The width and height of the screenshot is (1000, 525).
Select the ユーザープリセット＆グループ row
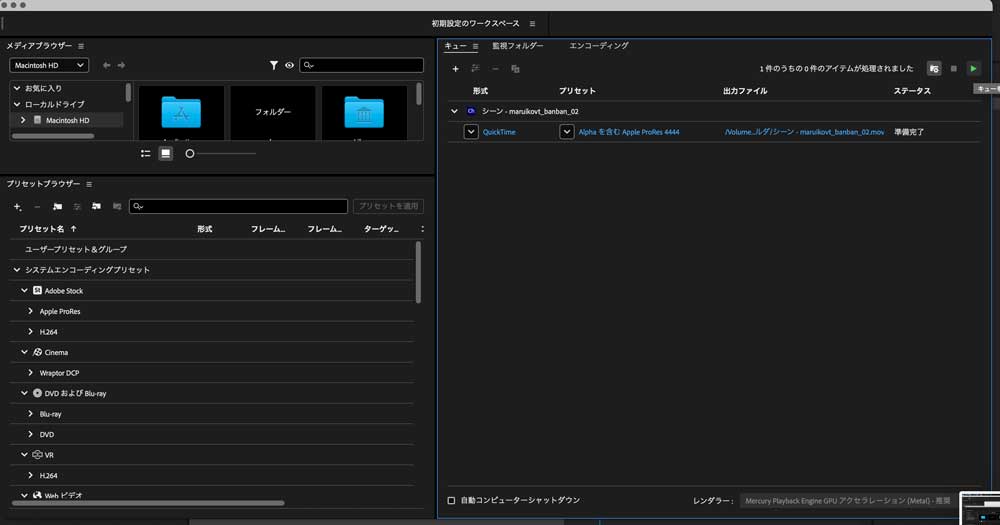(212, 249)
